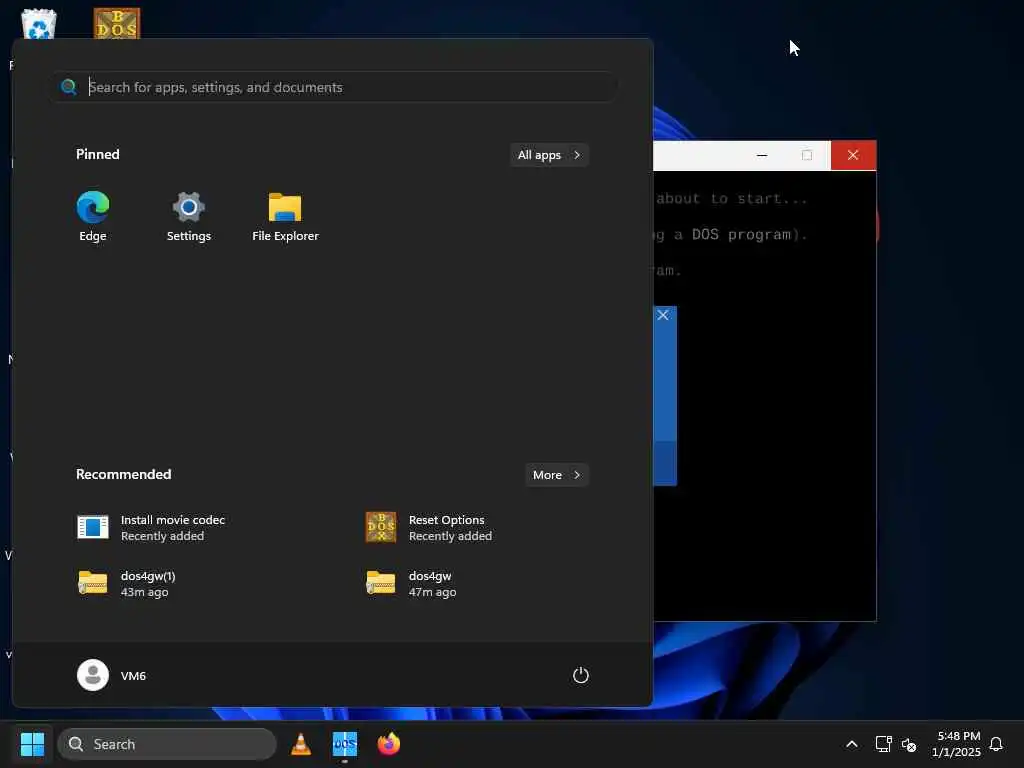Open File Explorer from pinned apps
This screenshot has width=1024, height=768.
285,216
